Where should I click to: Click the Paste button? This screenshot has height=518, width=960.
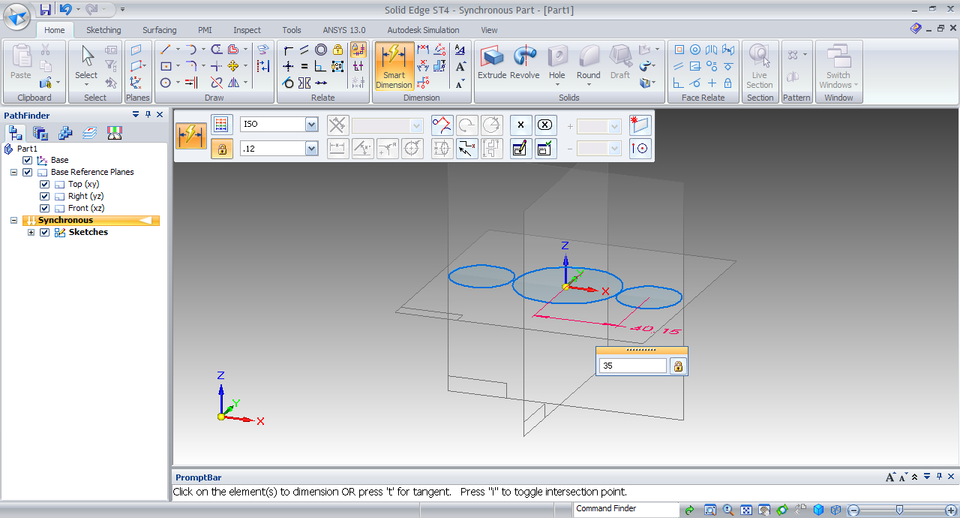[21, 62]
